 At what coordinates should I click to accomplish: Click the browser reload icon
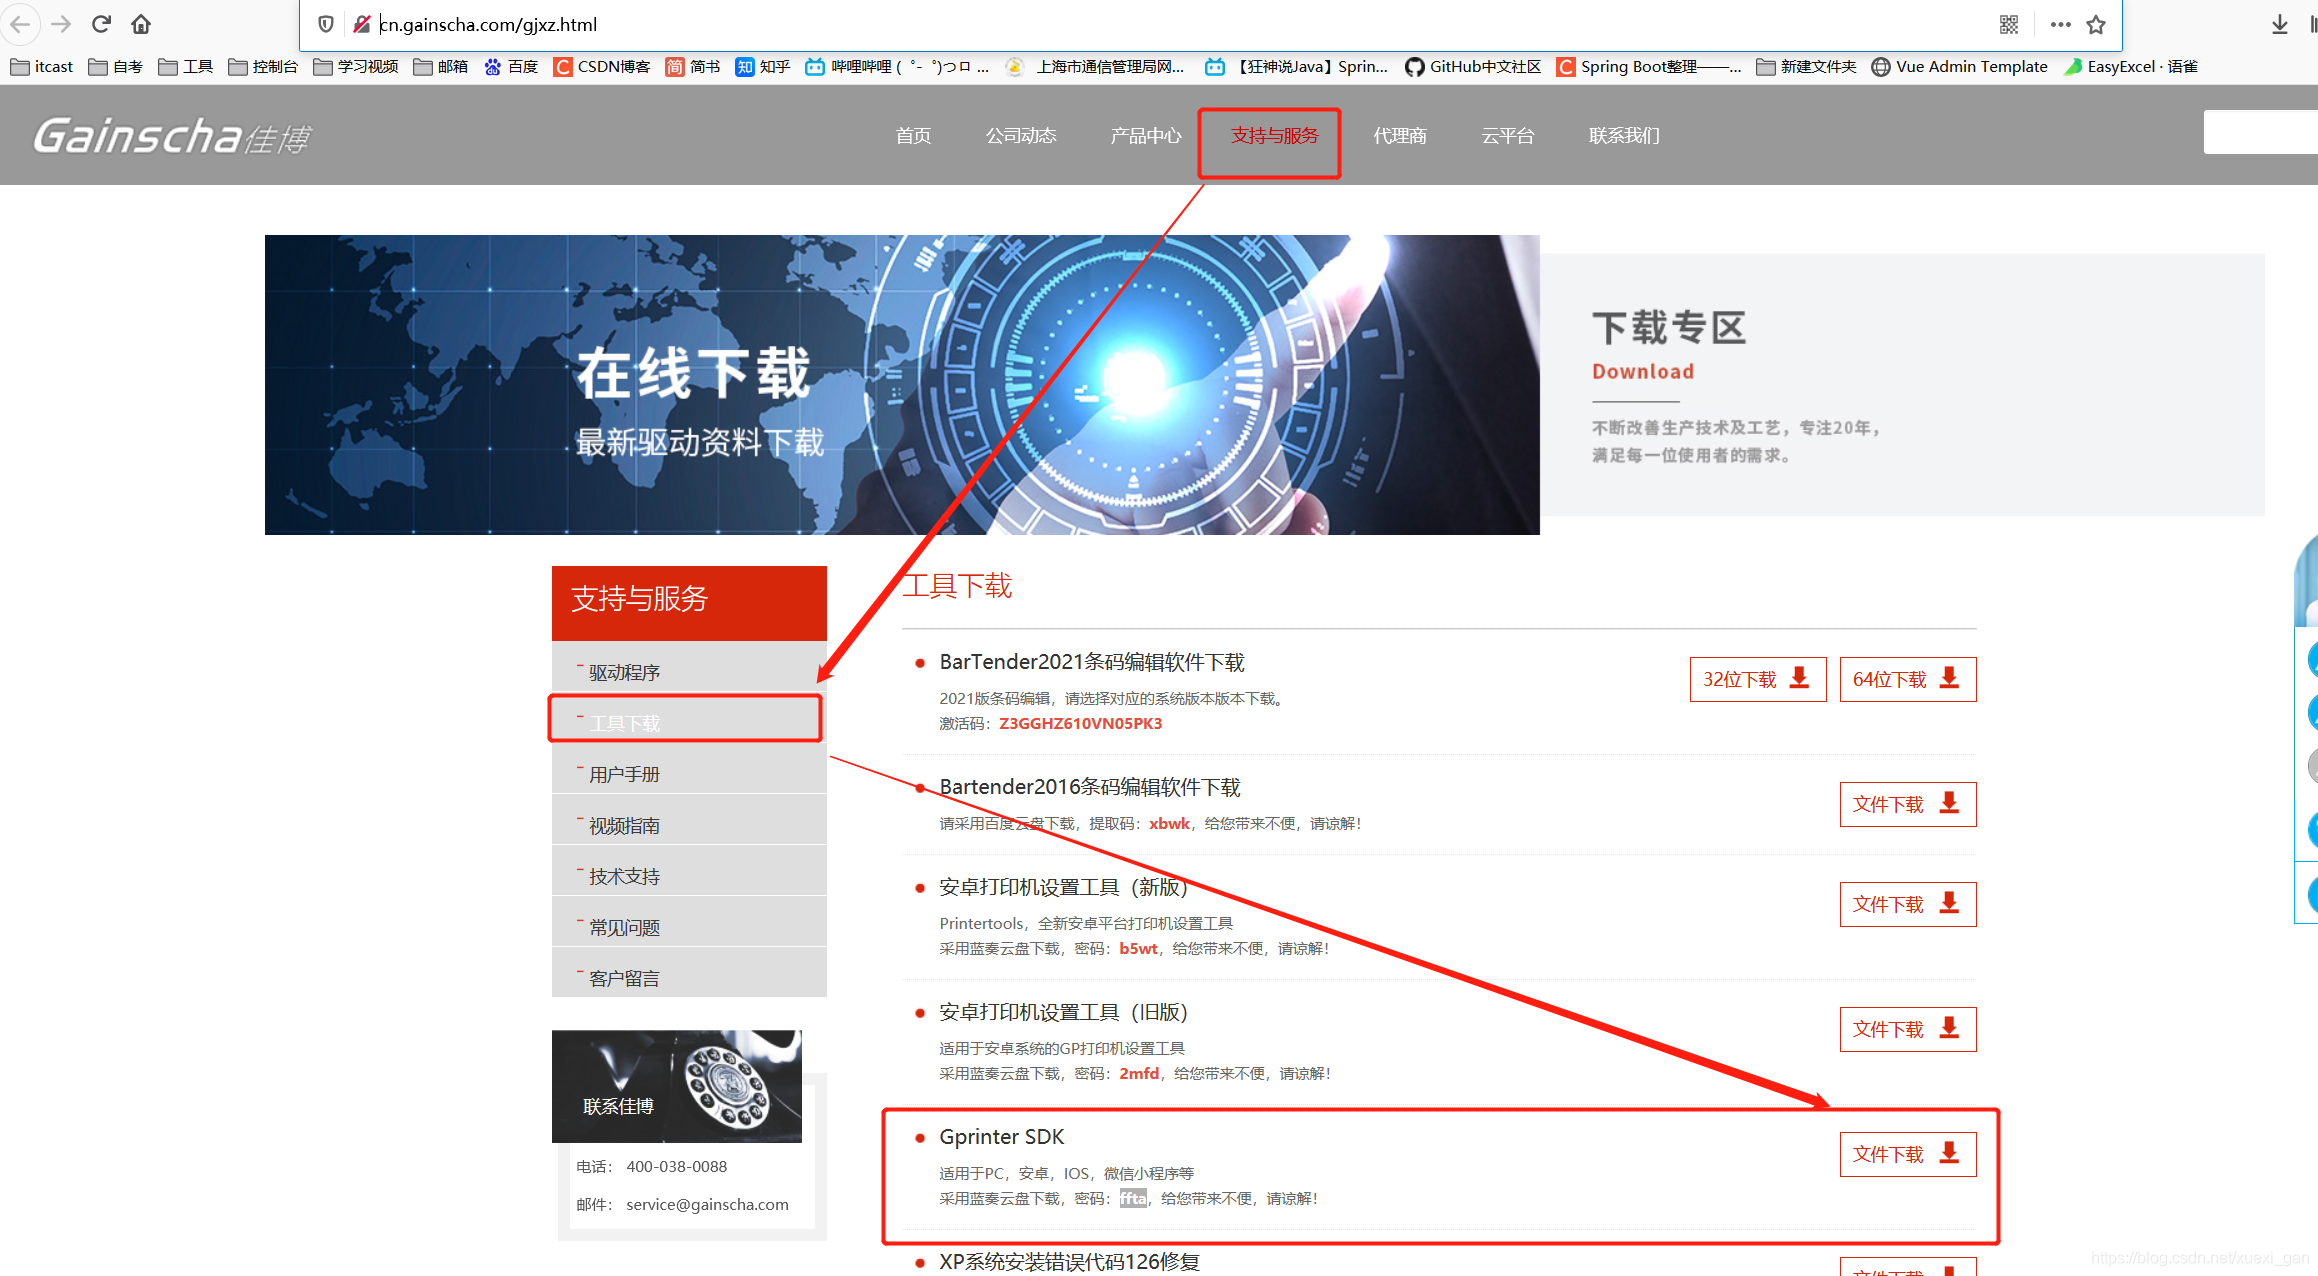[x=101, y=24]
